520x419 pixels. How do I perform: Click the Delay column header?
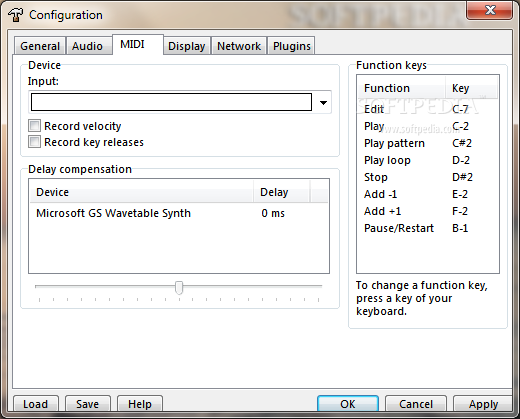click(x=282, y=192)
